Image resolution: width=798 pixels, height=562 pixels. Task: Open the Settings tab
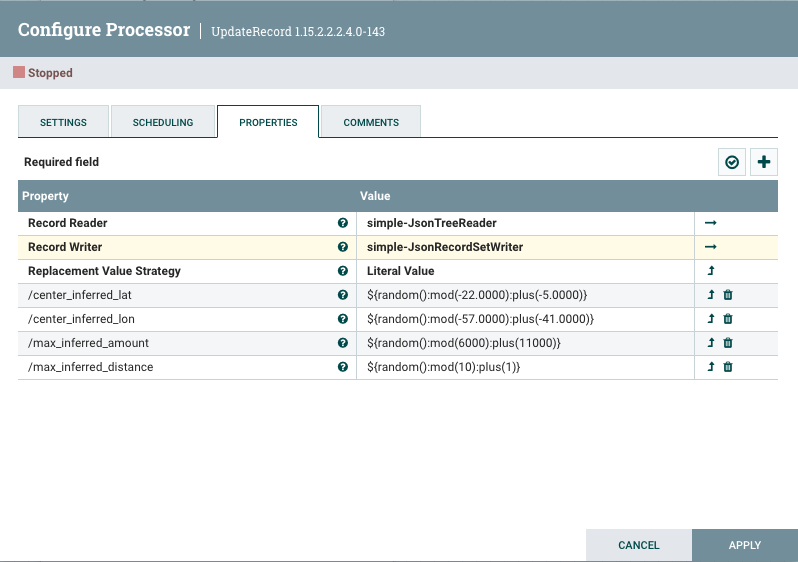click(63, 122)
